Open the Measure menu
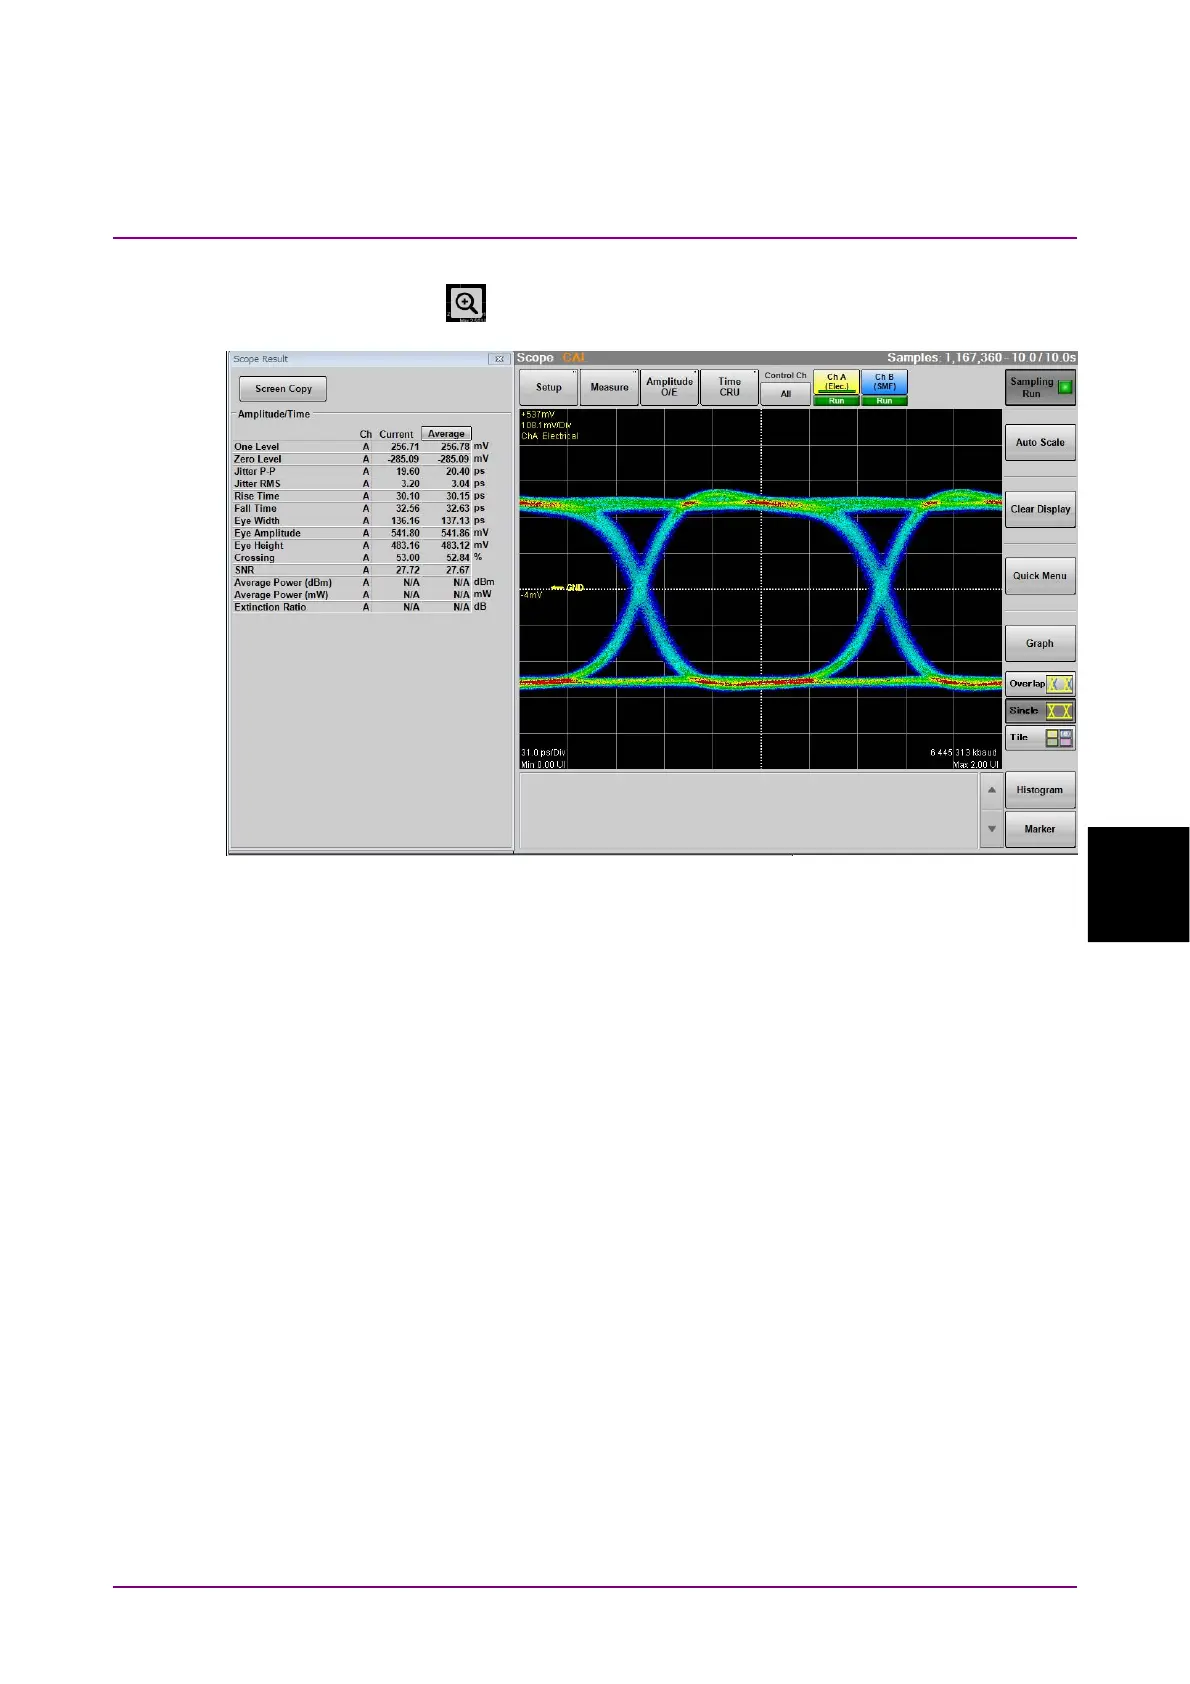 click(x=609, y=387)
